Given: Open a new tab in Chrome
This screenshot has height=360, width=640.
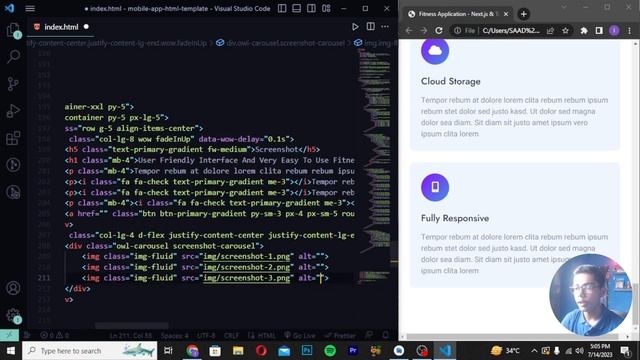Looking at the screenshot, I should tap(523, 14).
